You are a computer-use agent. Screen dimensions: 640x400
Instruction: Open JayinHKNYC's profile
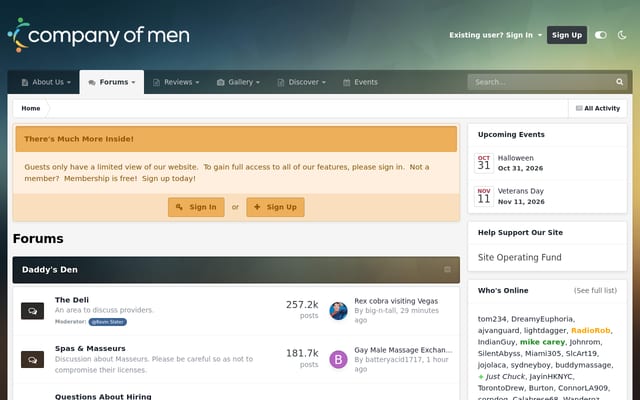pos(551,376)
